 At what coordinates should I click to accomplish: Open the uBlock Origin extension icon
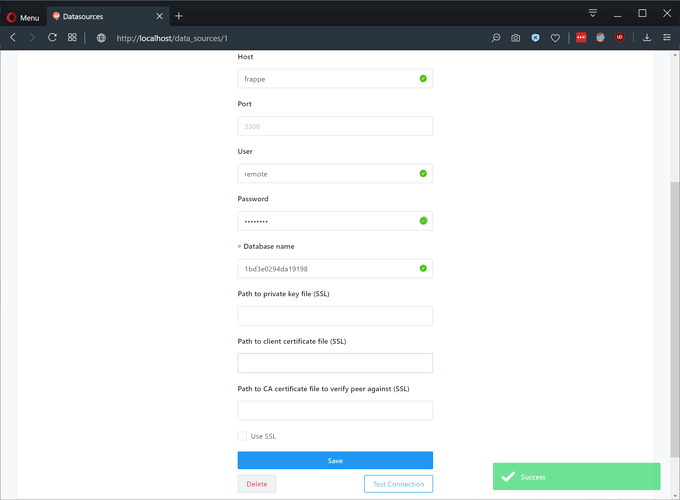tap(620, 37)
